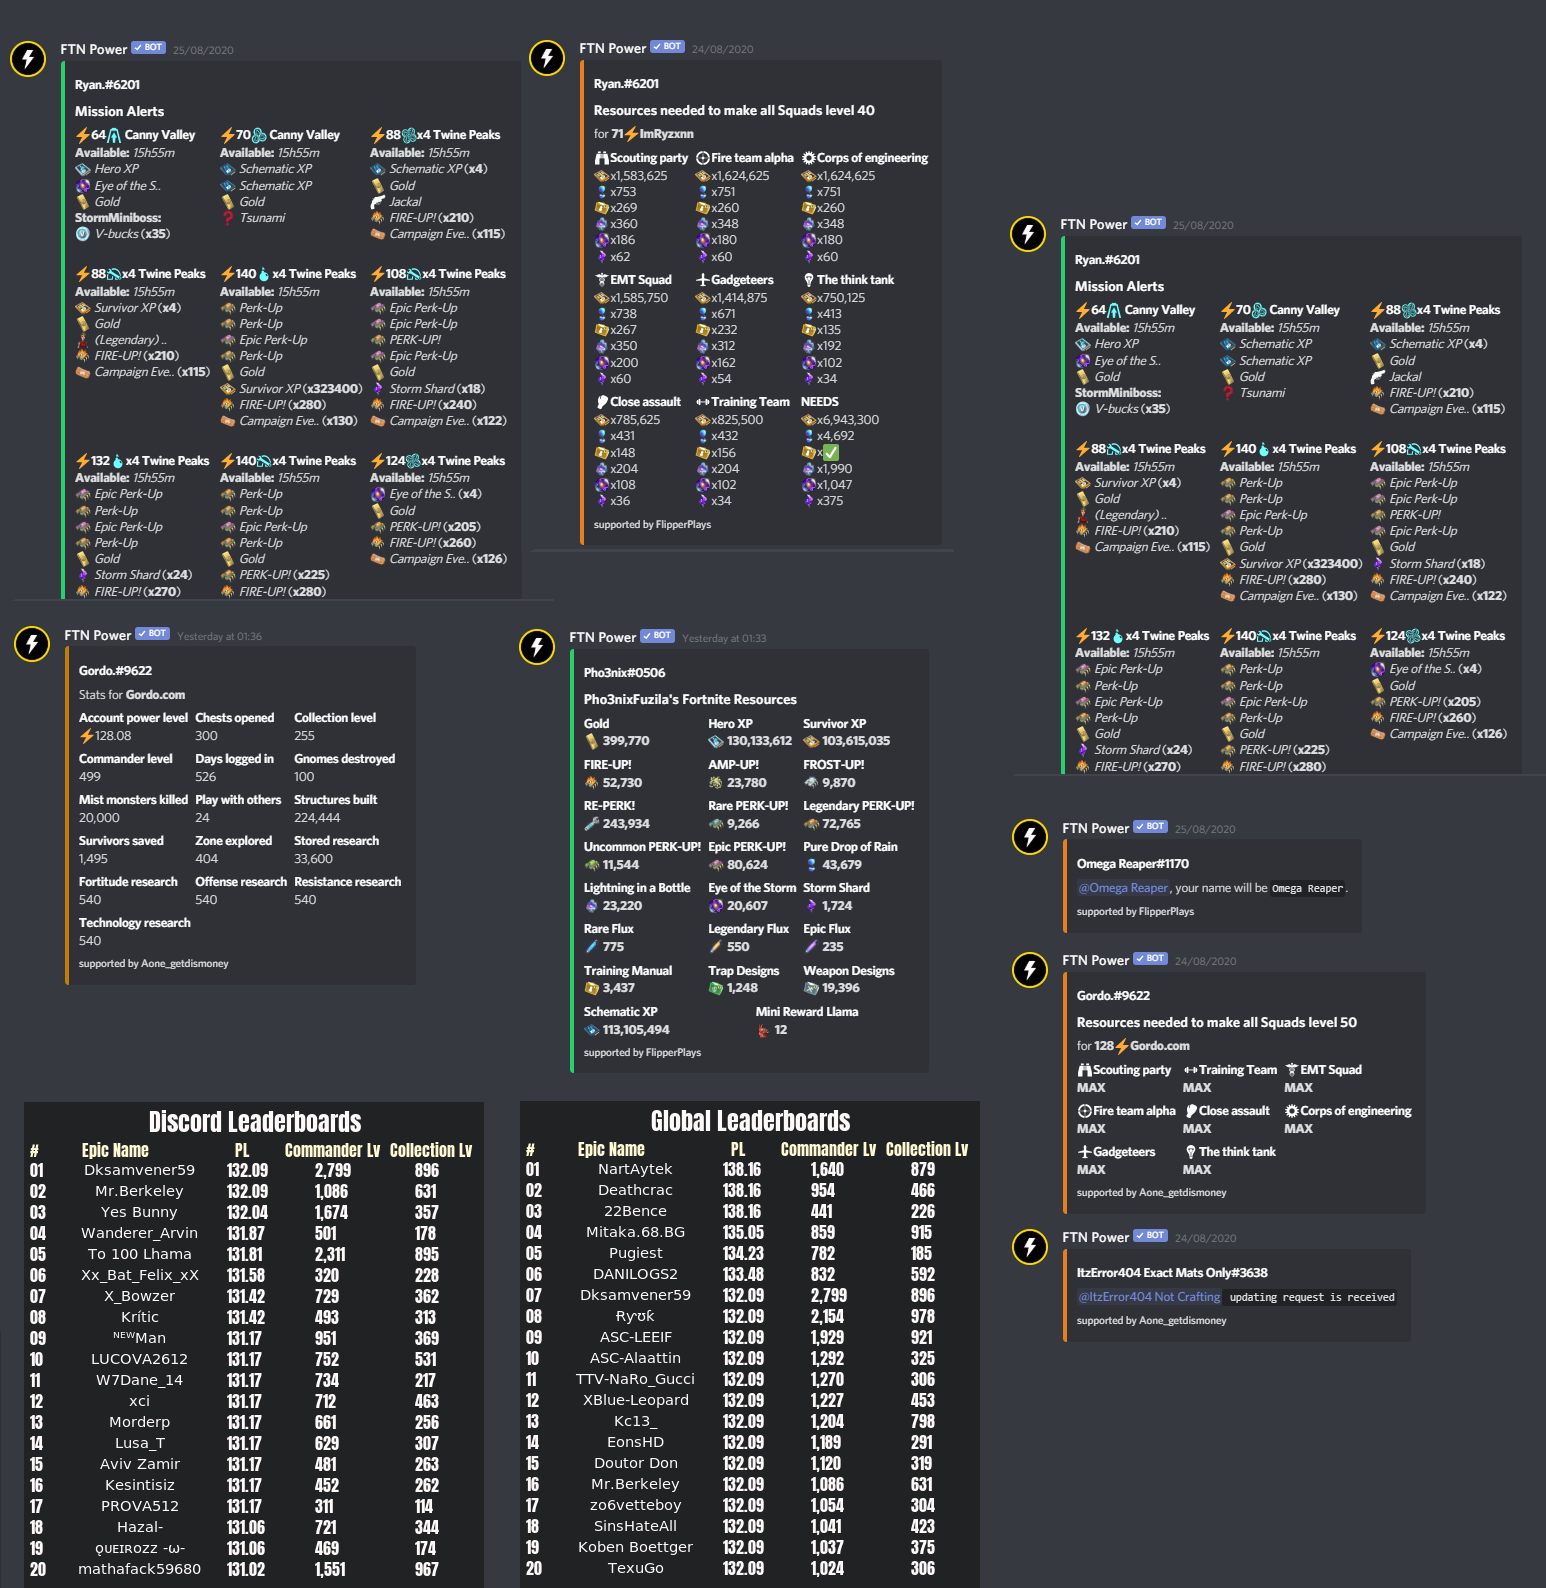This screenshot has height=1588, width=1546.
Task: Click 'NartAytek' row in Global Leaderboards
Action: tap(750, 1169)
